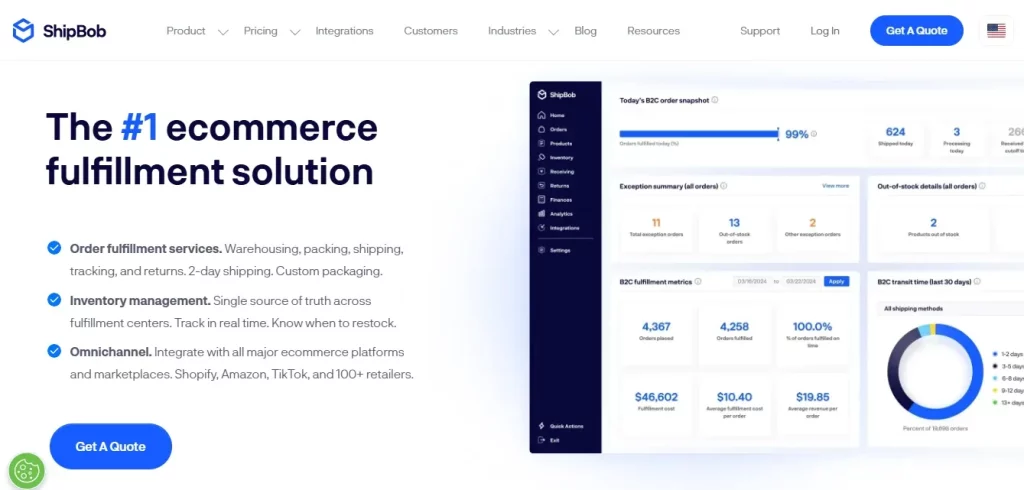The image size is (1024, 490).
Task: Click View more in Exception summary
Action: (835, 186)
